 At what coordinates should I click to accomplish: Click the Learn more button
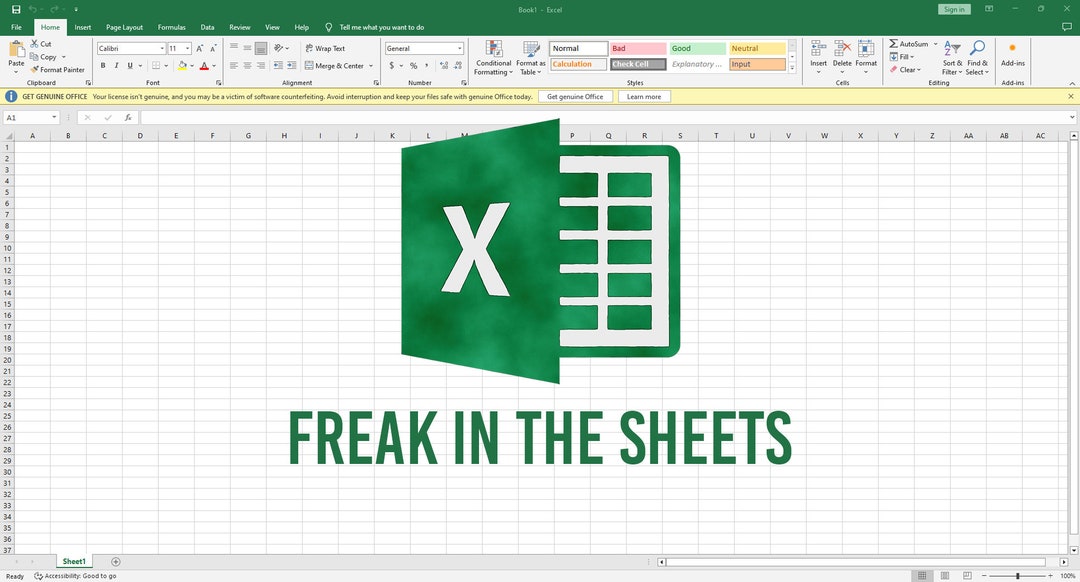pos(644,97)
